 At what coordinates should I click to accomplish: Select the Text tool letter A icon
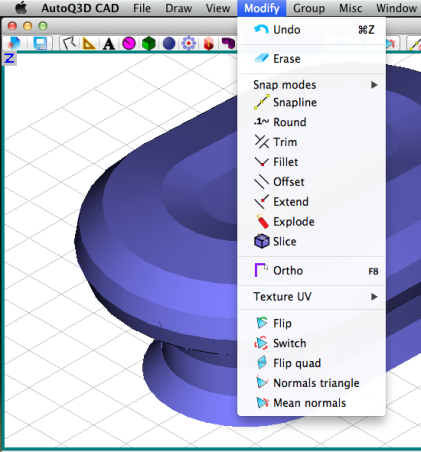(x=109, y=44)
